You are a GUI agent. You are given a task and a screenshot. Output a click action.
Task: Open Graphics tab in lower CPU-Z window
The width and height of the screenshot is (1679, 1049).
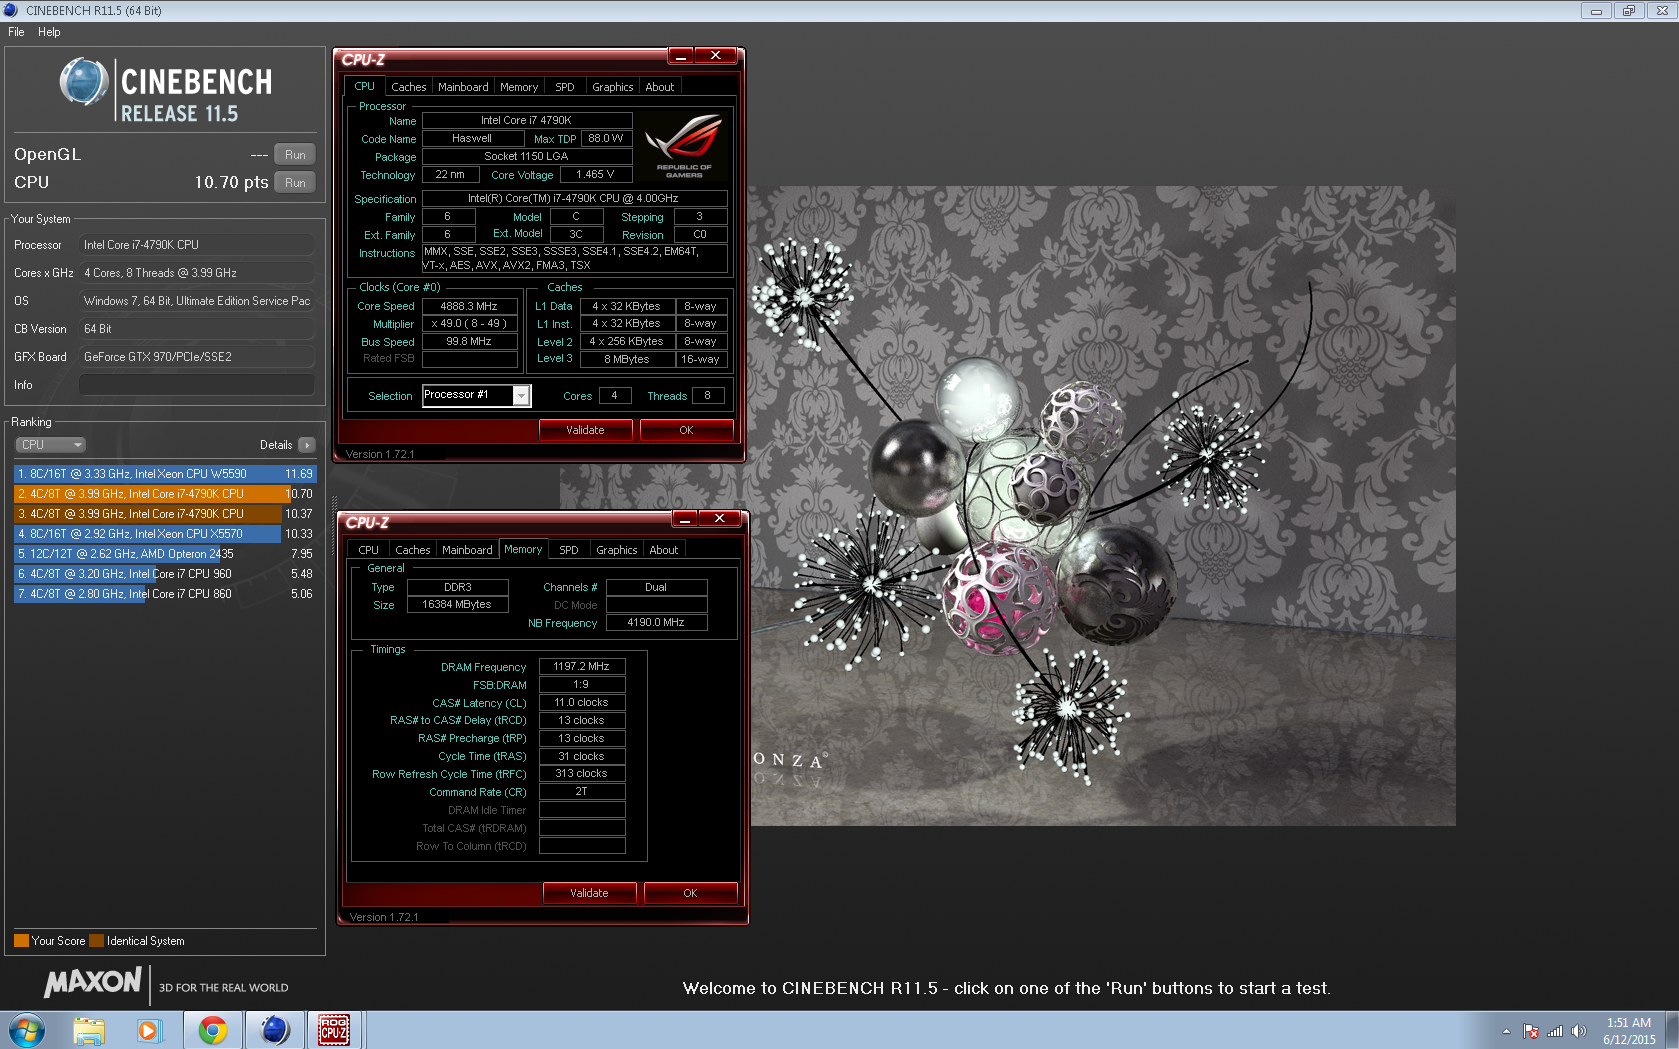pyautogui.click(x=616, y=550)
